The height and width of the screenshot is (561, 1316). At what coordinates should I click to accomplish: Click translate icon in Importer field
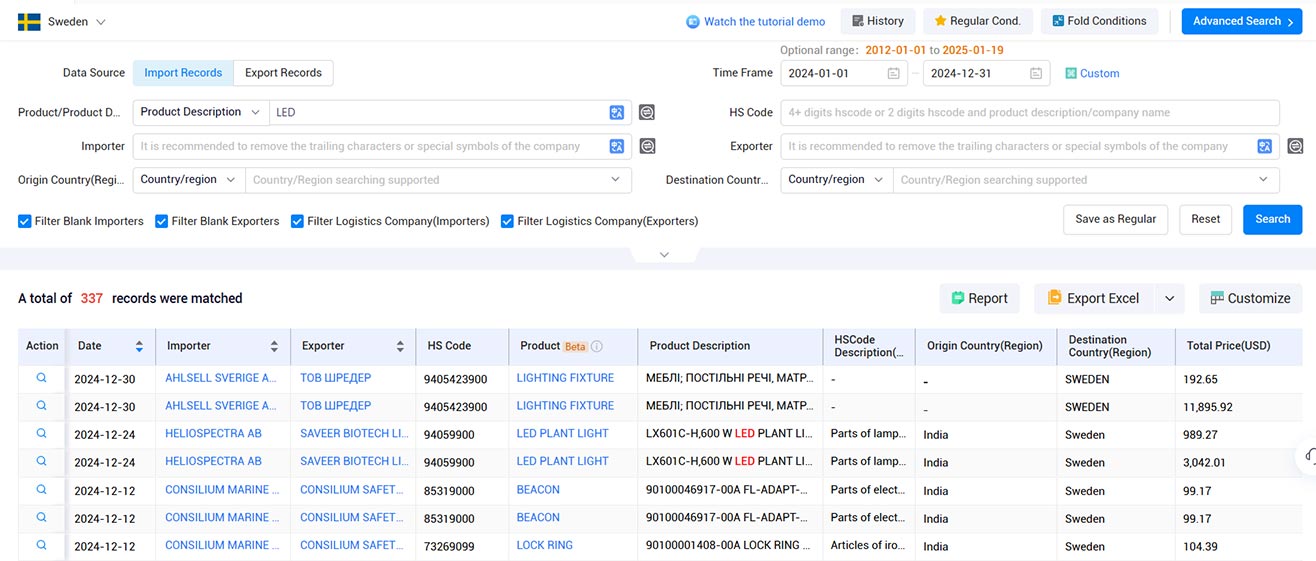pos(617,147)
